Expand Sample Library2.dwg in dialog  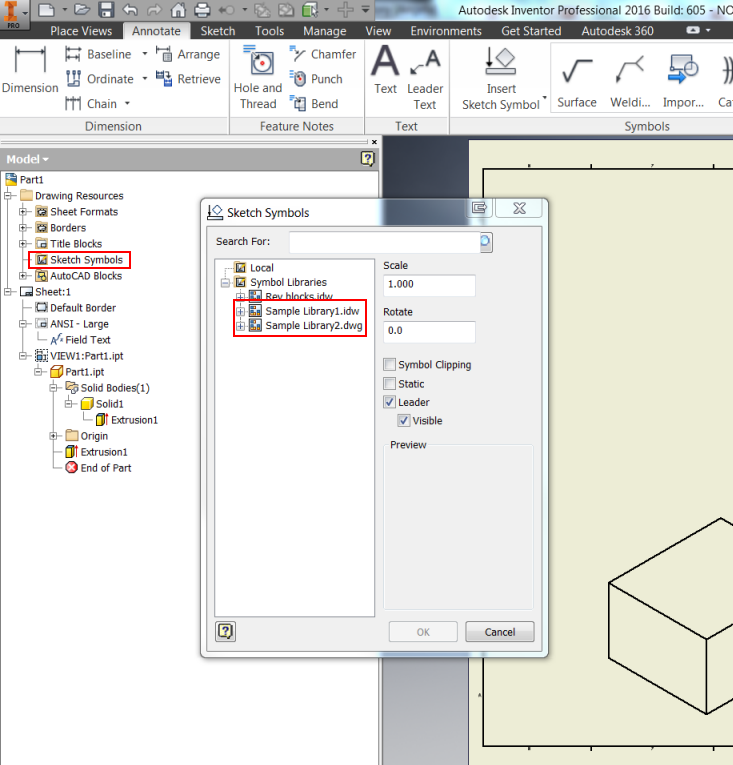pyautogui.click(x=240, y=326)
